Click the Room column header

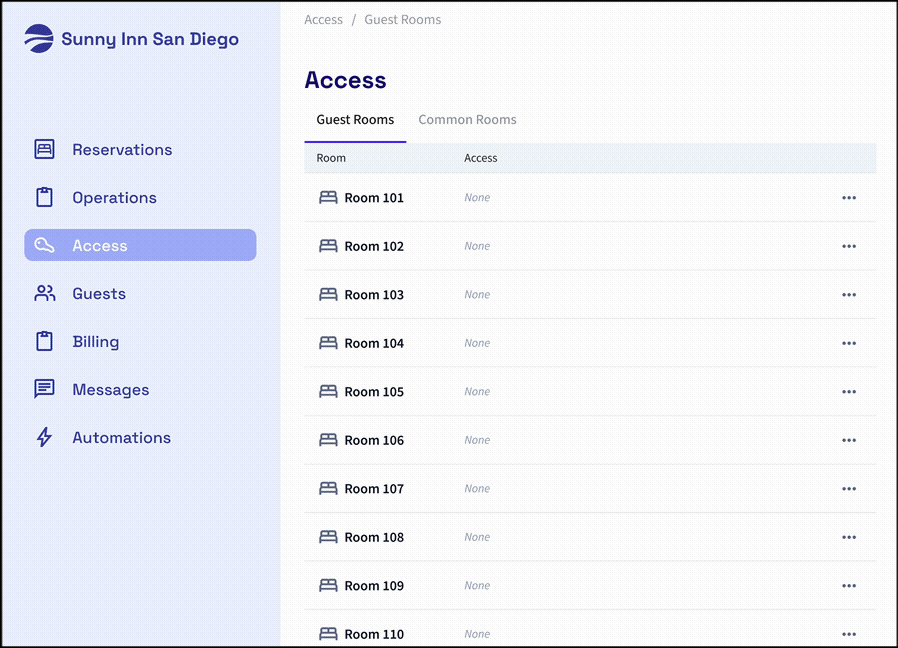tap(331, 158)
